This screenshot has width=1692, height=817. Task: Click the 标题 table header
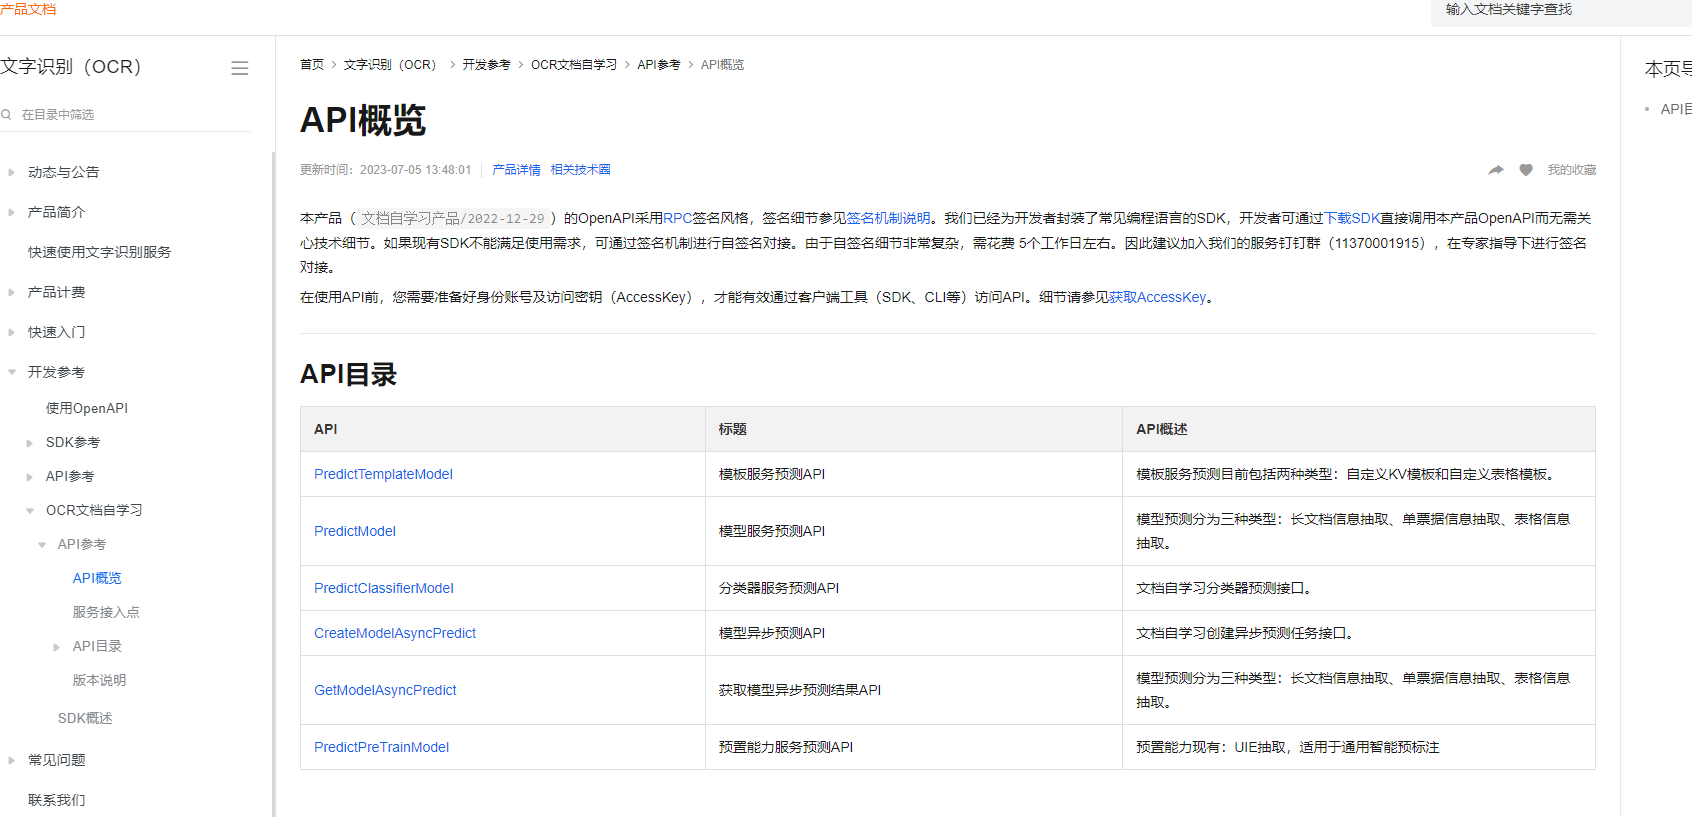914,429
